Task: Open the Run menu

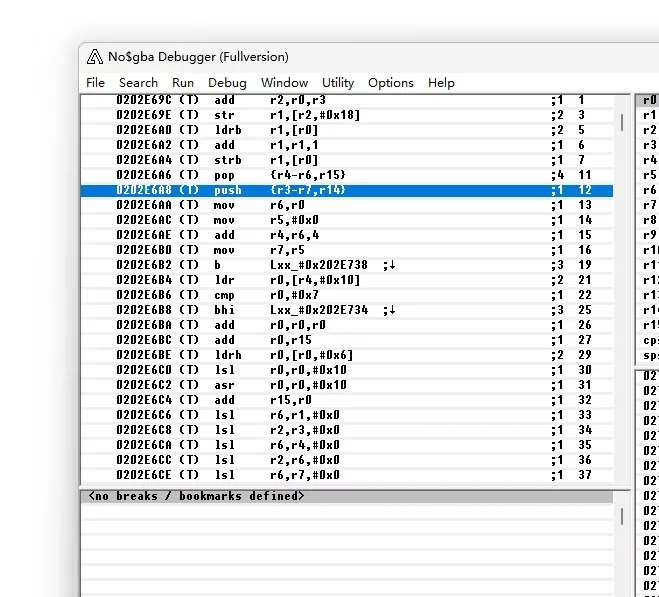Action: (183, 83)
